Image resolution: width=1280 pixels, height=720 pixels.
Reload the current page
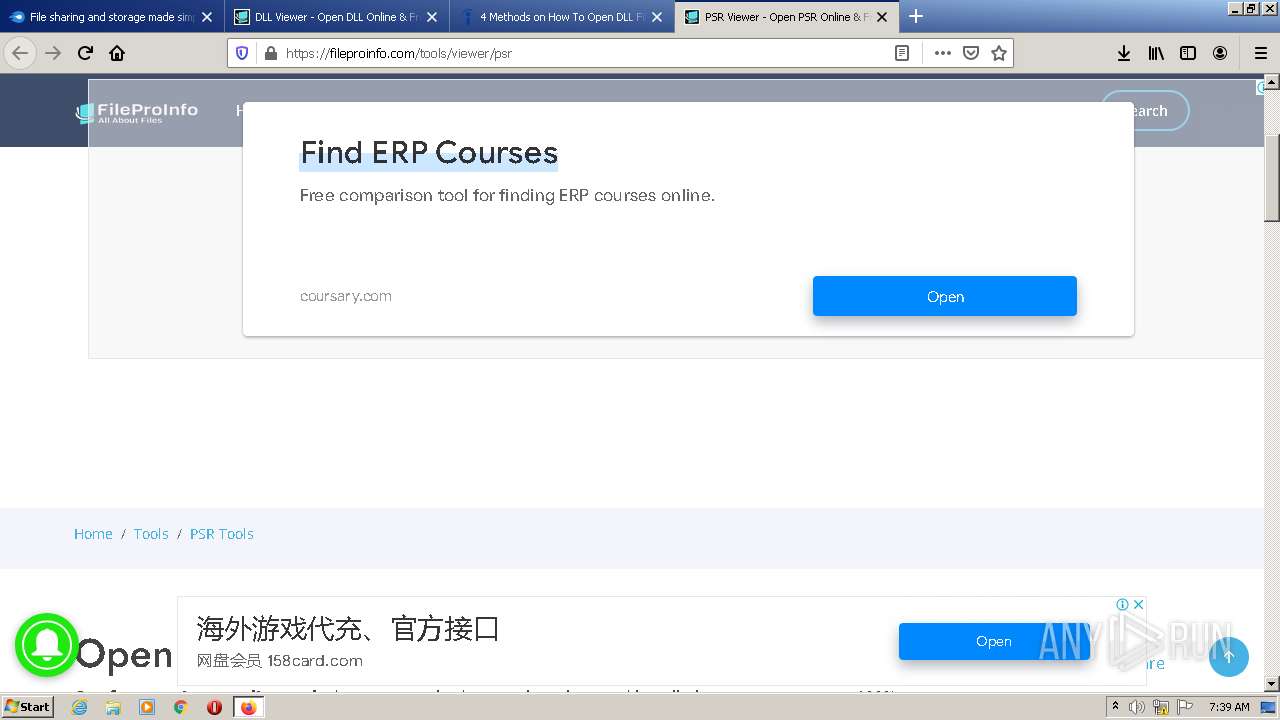tap(85, 53)
